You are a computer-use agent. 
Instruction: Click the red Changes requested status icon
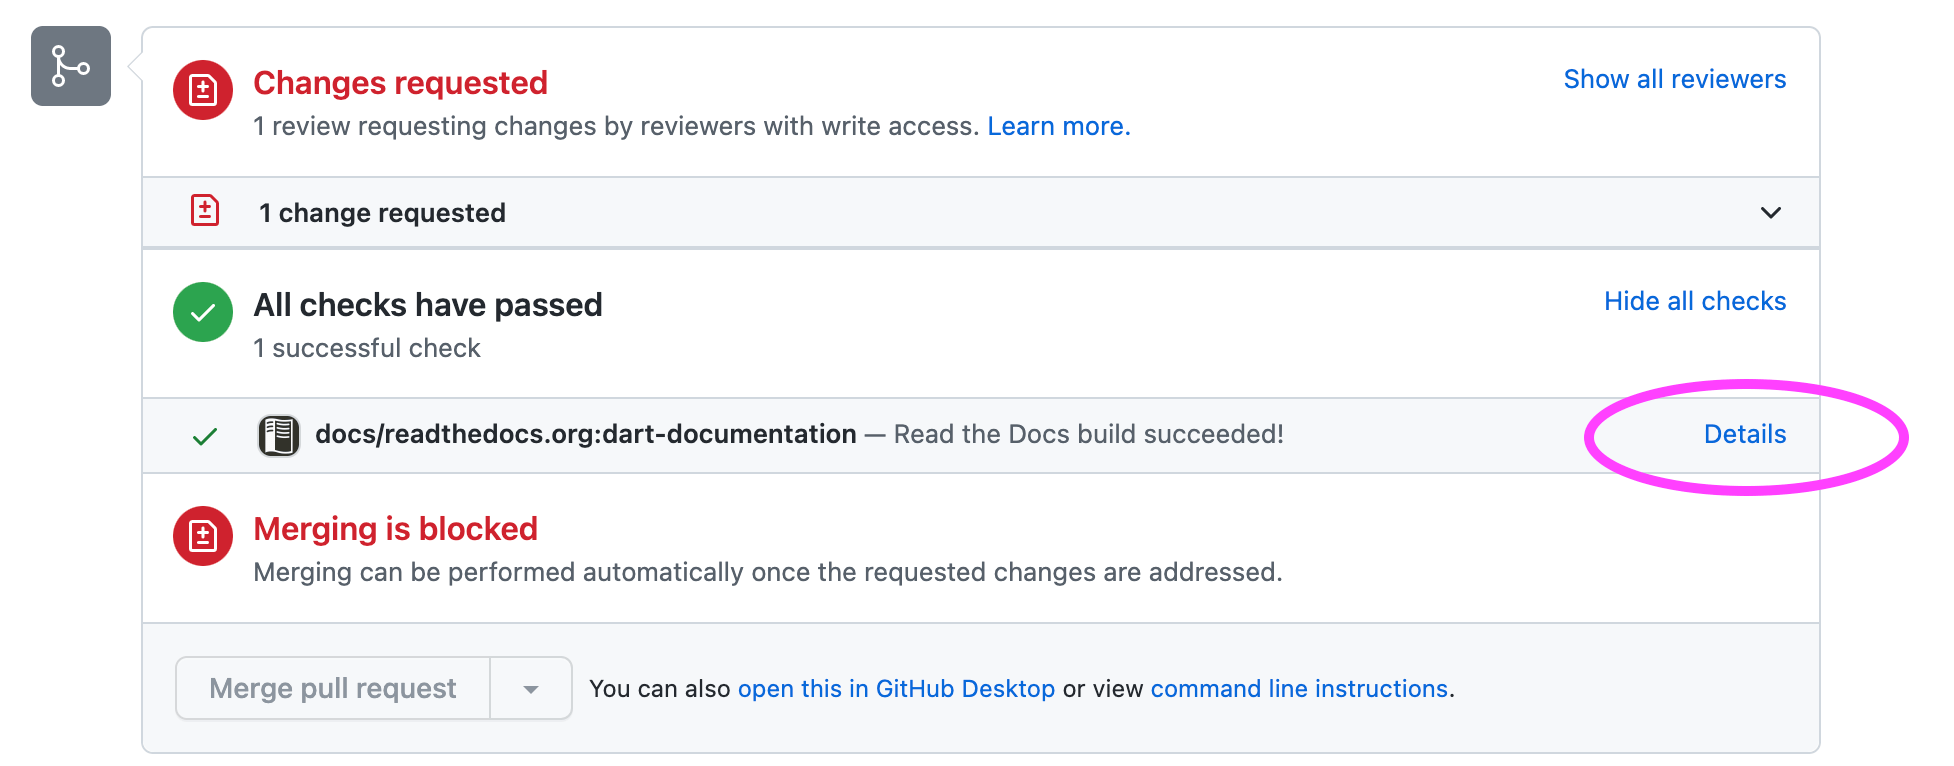click(203, 90)
